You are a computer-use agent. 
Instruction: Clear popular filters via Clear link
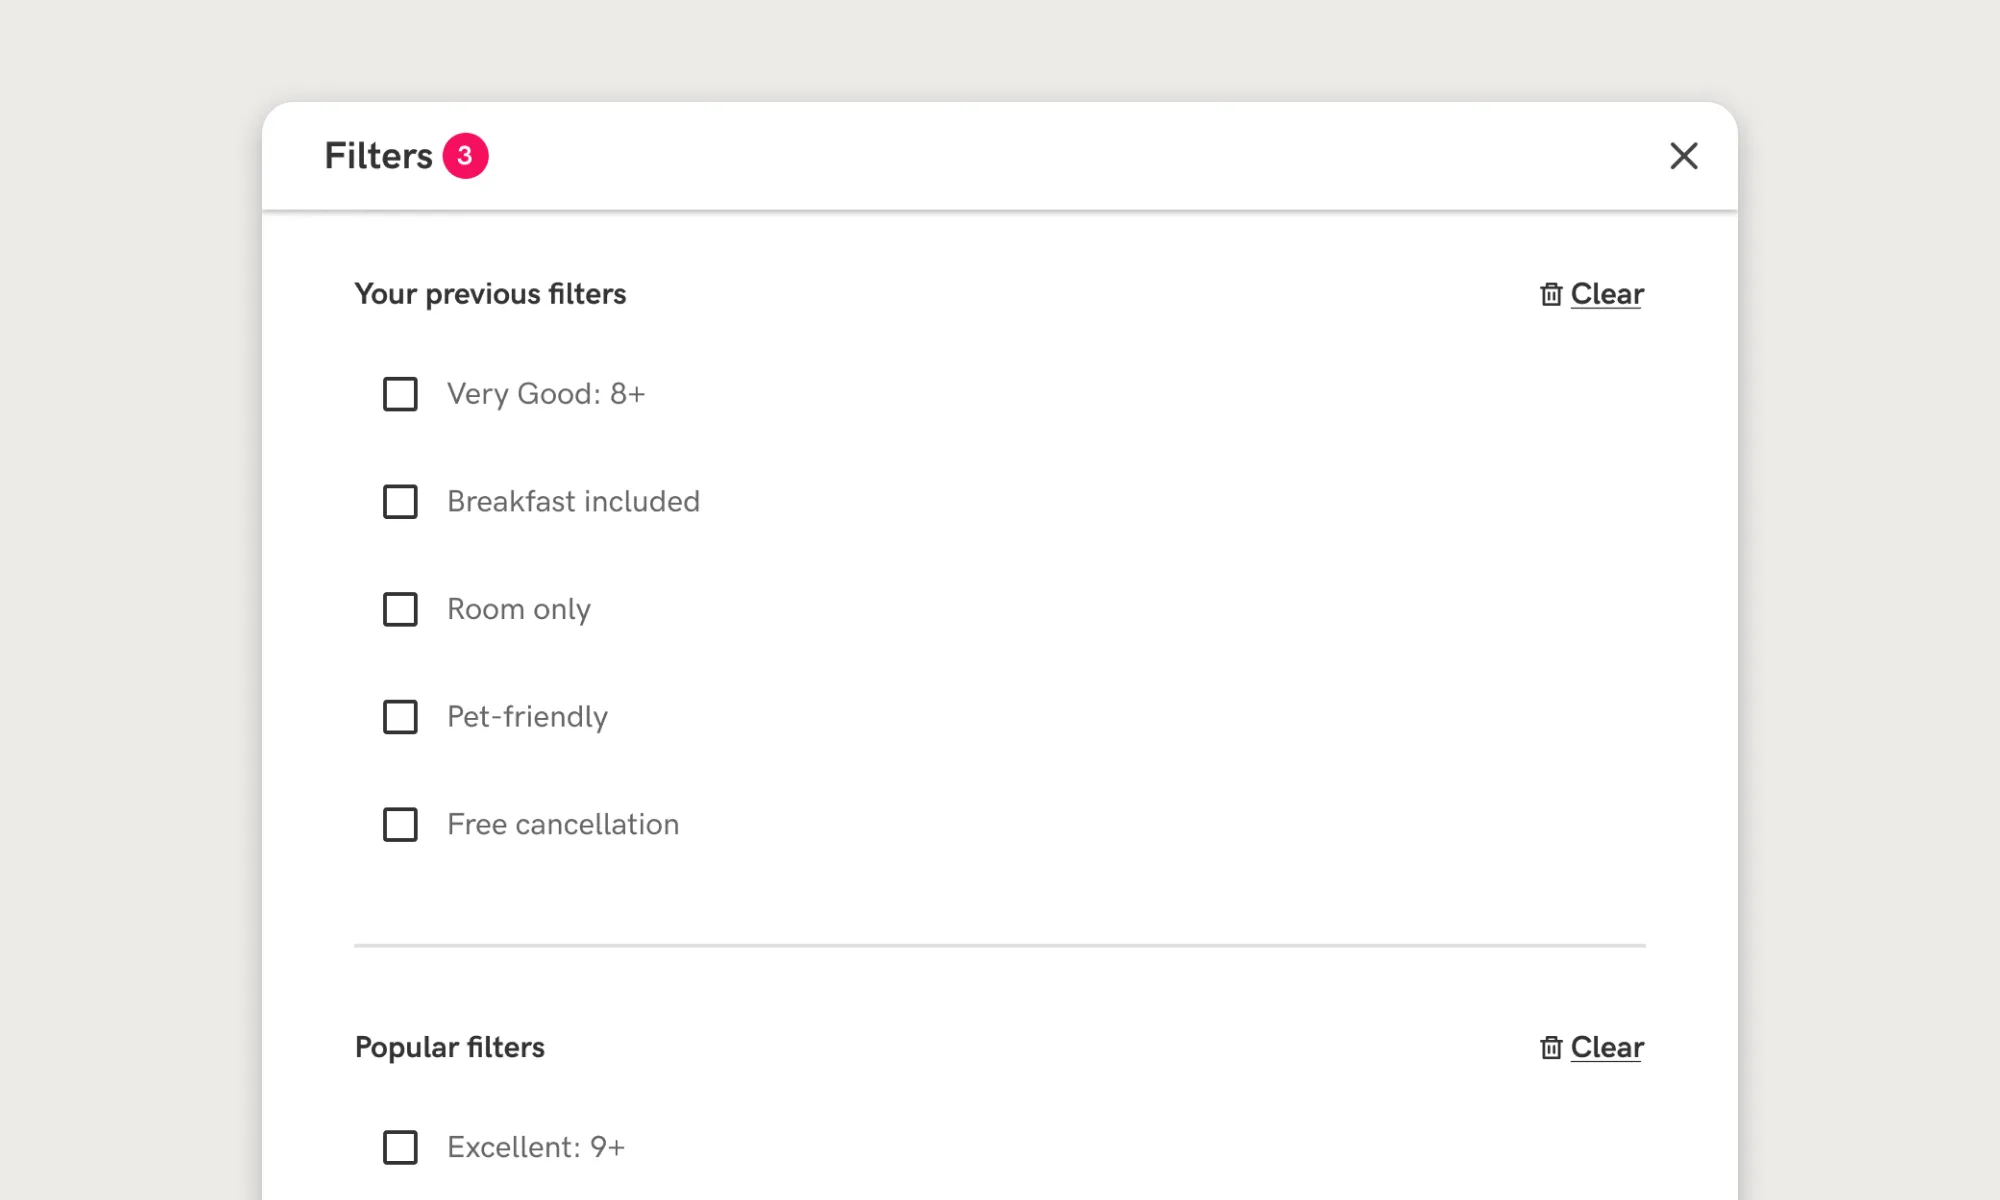click(1606, 1047)
